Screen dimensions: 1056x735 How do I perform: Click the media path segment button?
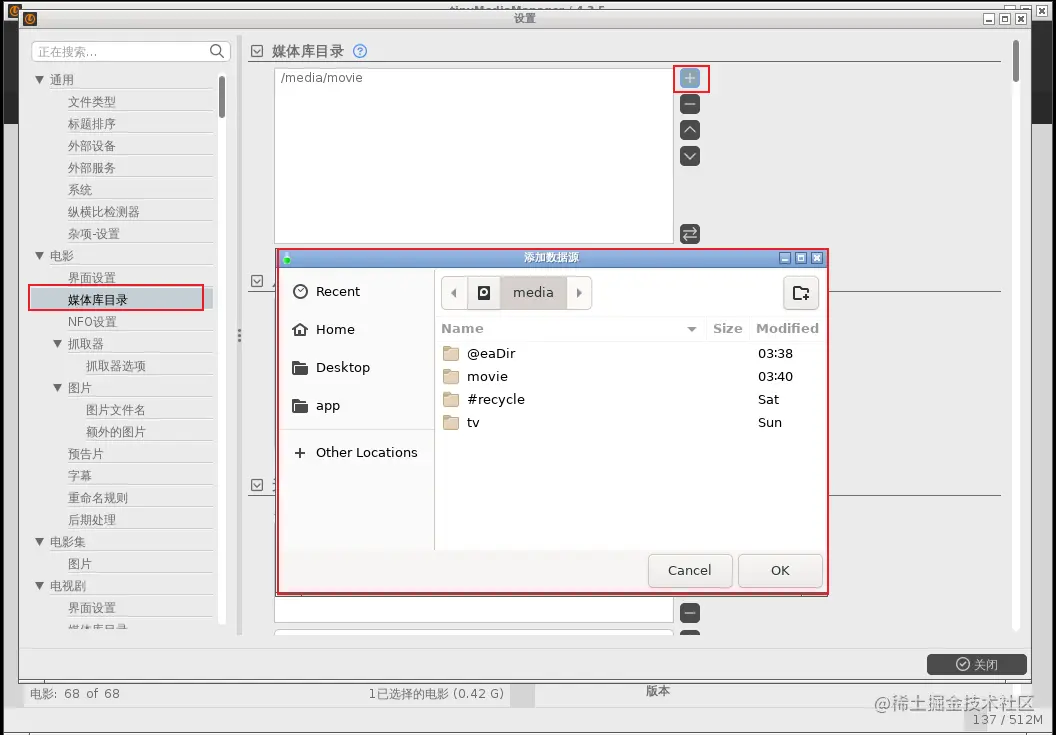click(533, 293)
